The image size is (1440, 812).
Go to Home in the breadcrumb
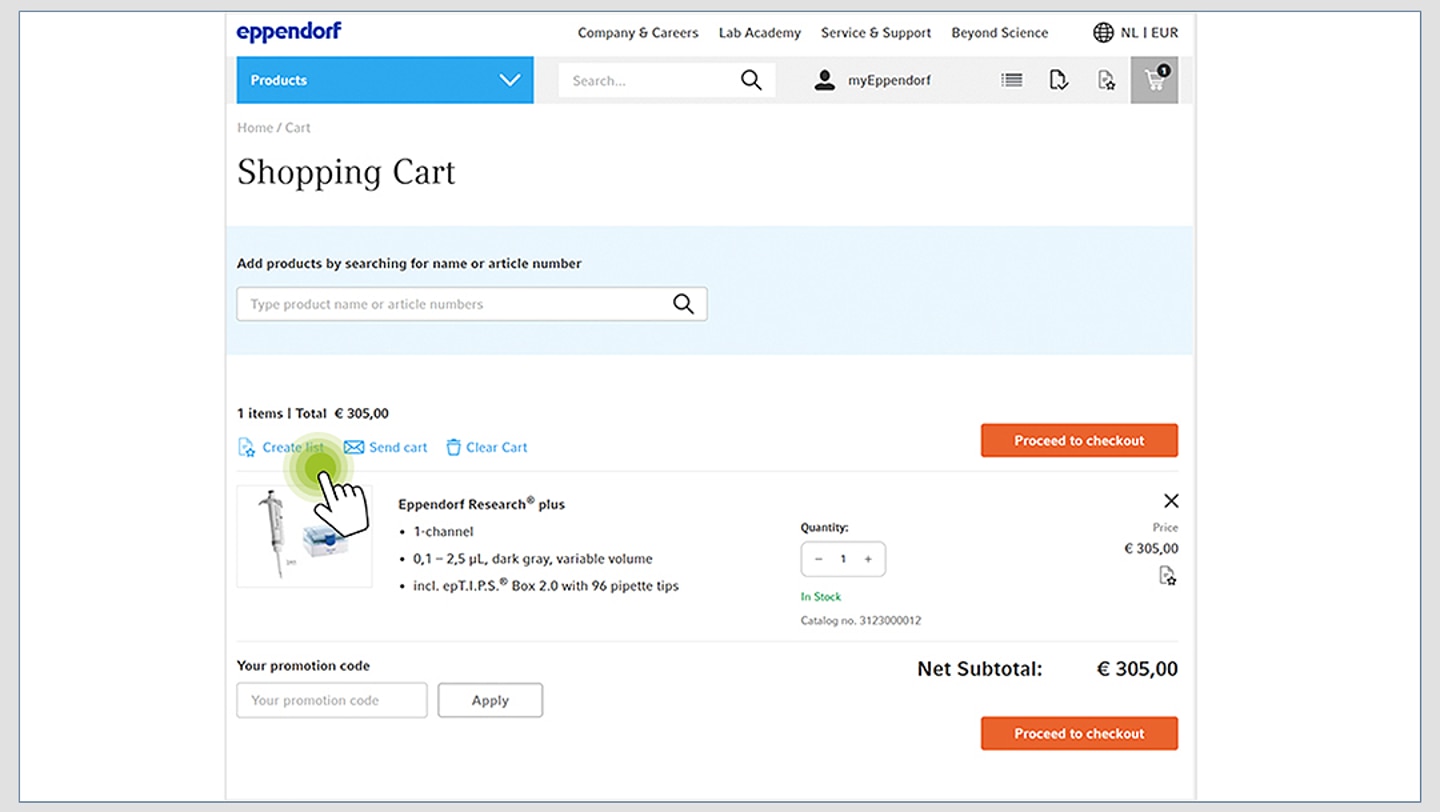pos(255,128)
